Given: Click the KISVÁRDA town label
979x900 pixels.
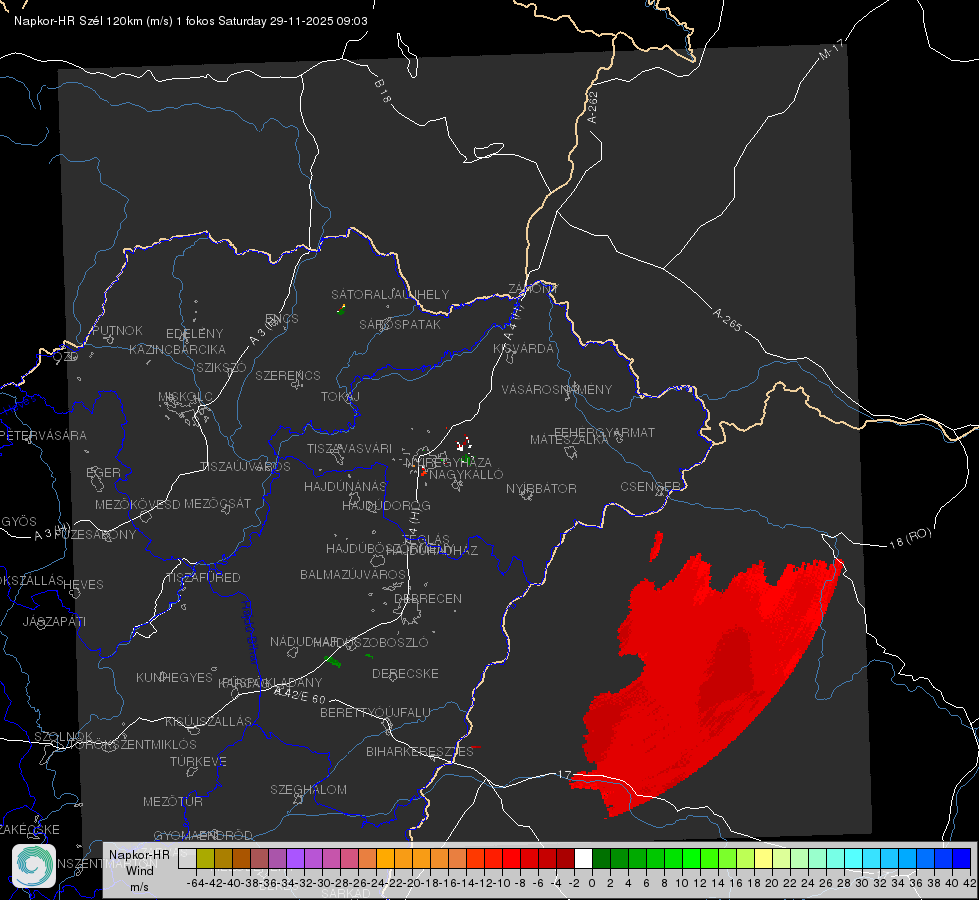Looking at the screenshot, I should (524, 349).
